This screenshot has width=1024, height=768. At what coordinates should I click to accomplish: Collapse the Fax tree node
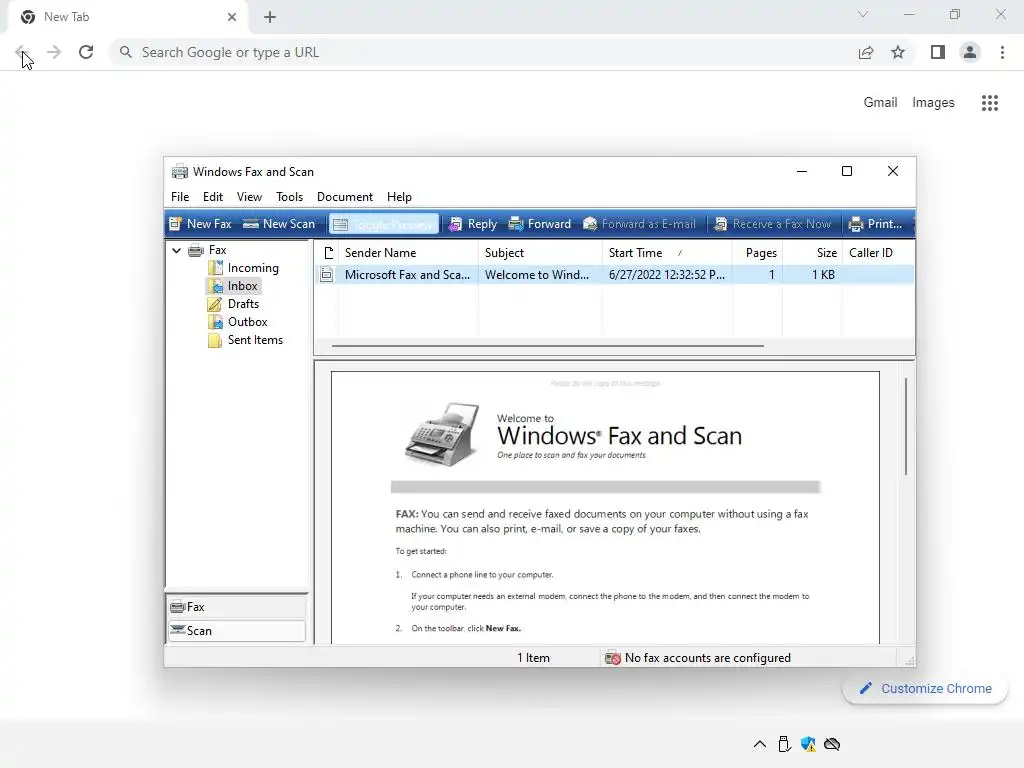[x=176, y=250]
